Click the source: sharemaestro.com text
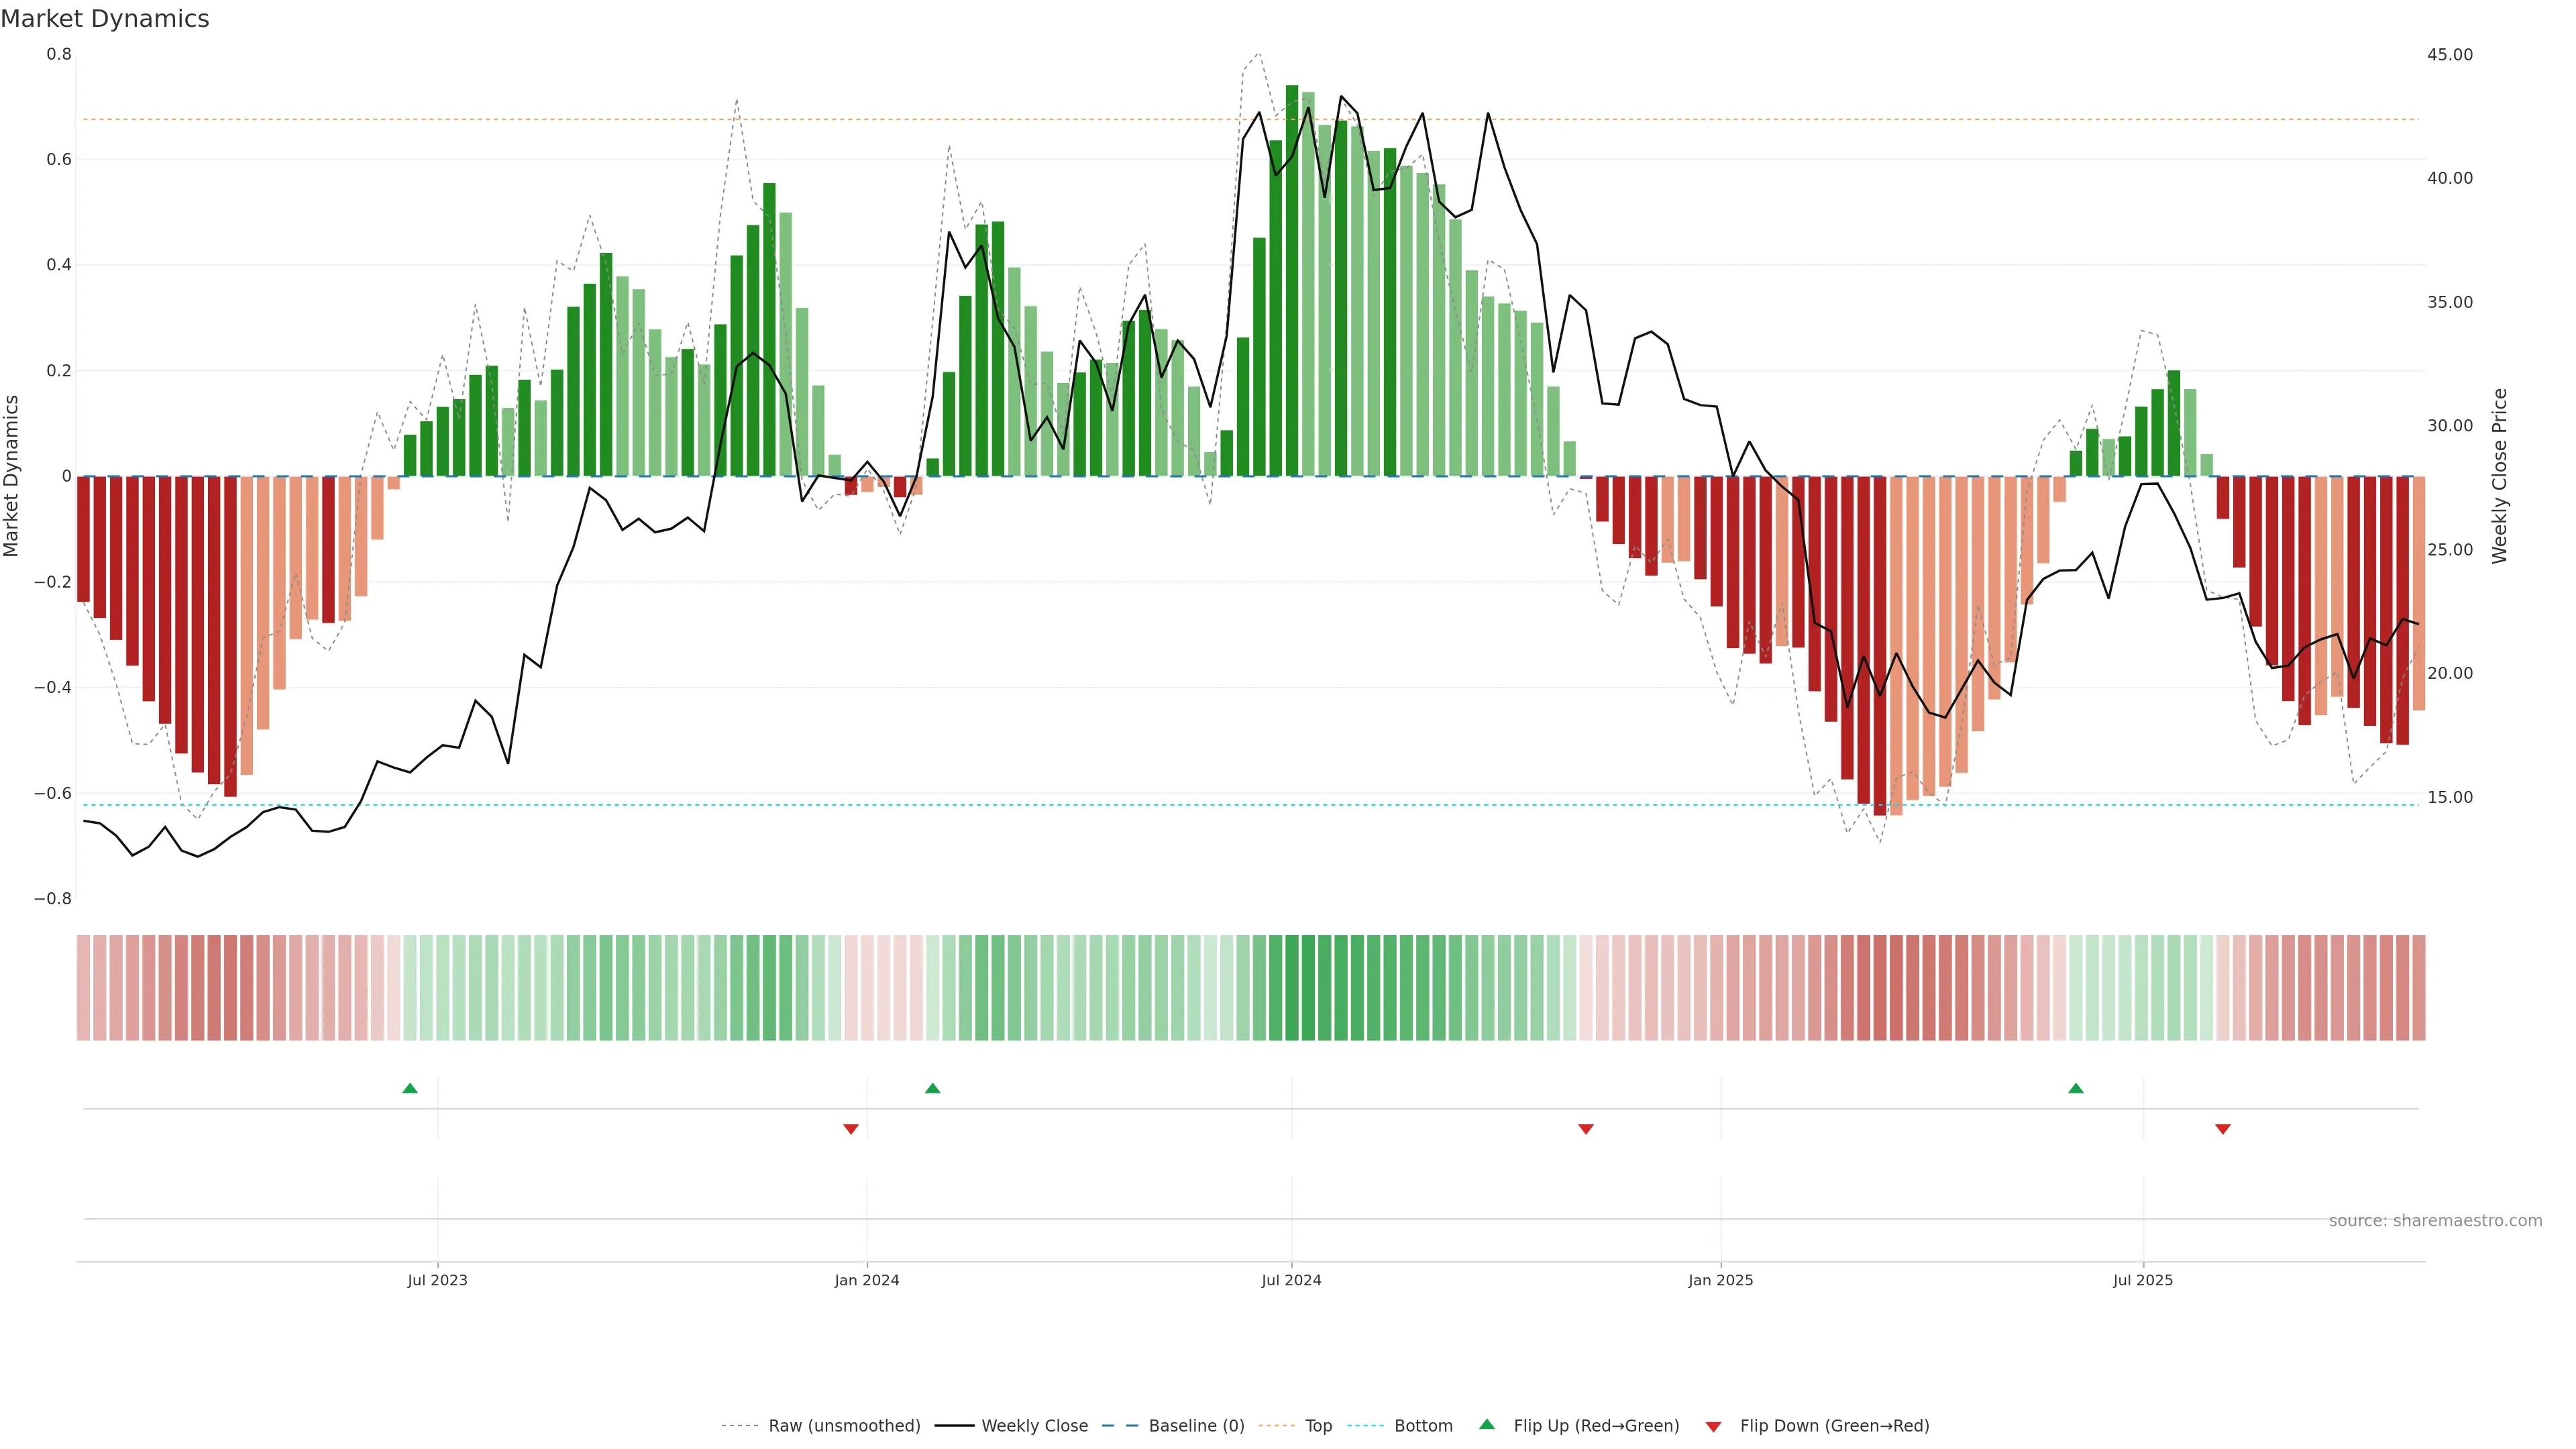The width and height of the screenshot is (2576, 1449). pyautogui.click(x=2435, y=1221)
